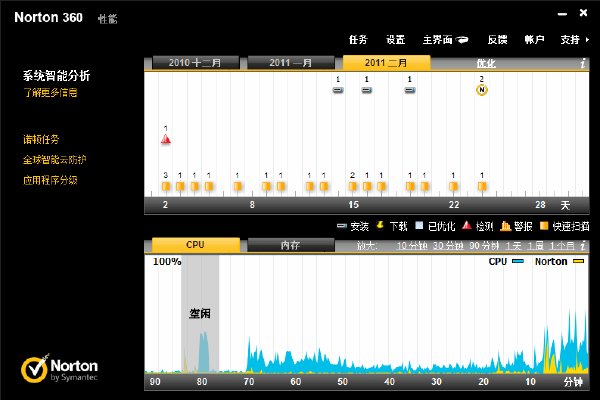This screenshot has width=600, height=400.
Task: Zoom graph to 30 分钟
Action: [x=448, y=246]
